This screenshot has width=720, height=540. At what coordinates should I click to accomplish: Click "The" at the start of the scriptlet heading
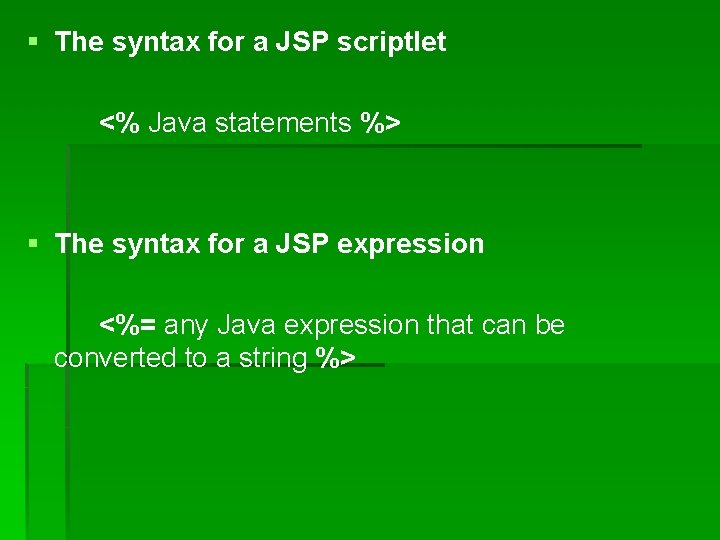point(79,42)
